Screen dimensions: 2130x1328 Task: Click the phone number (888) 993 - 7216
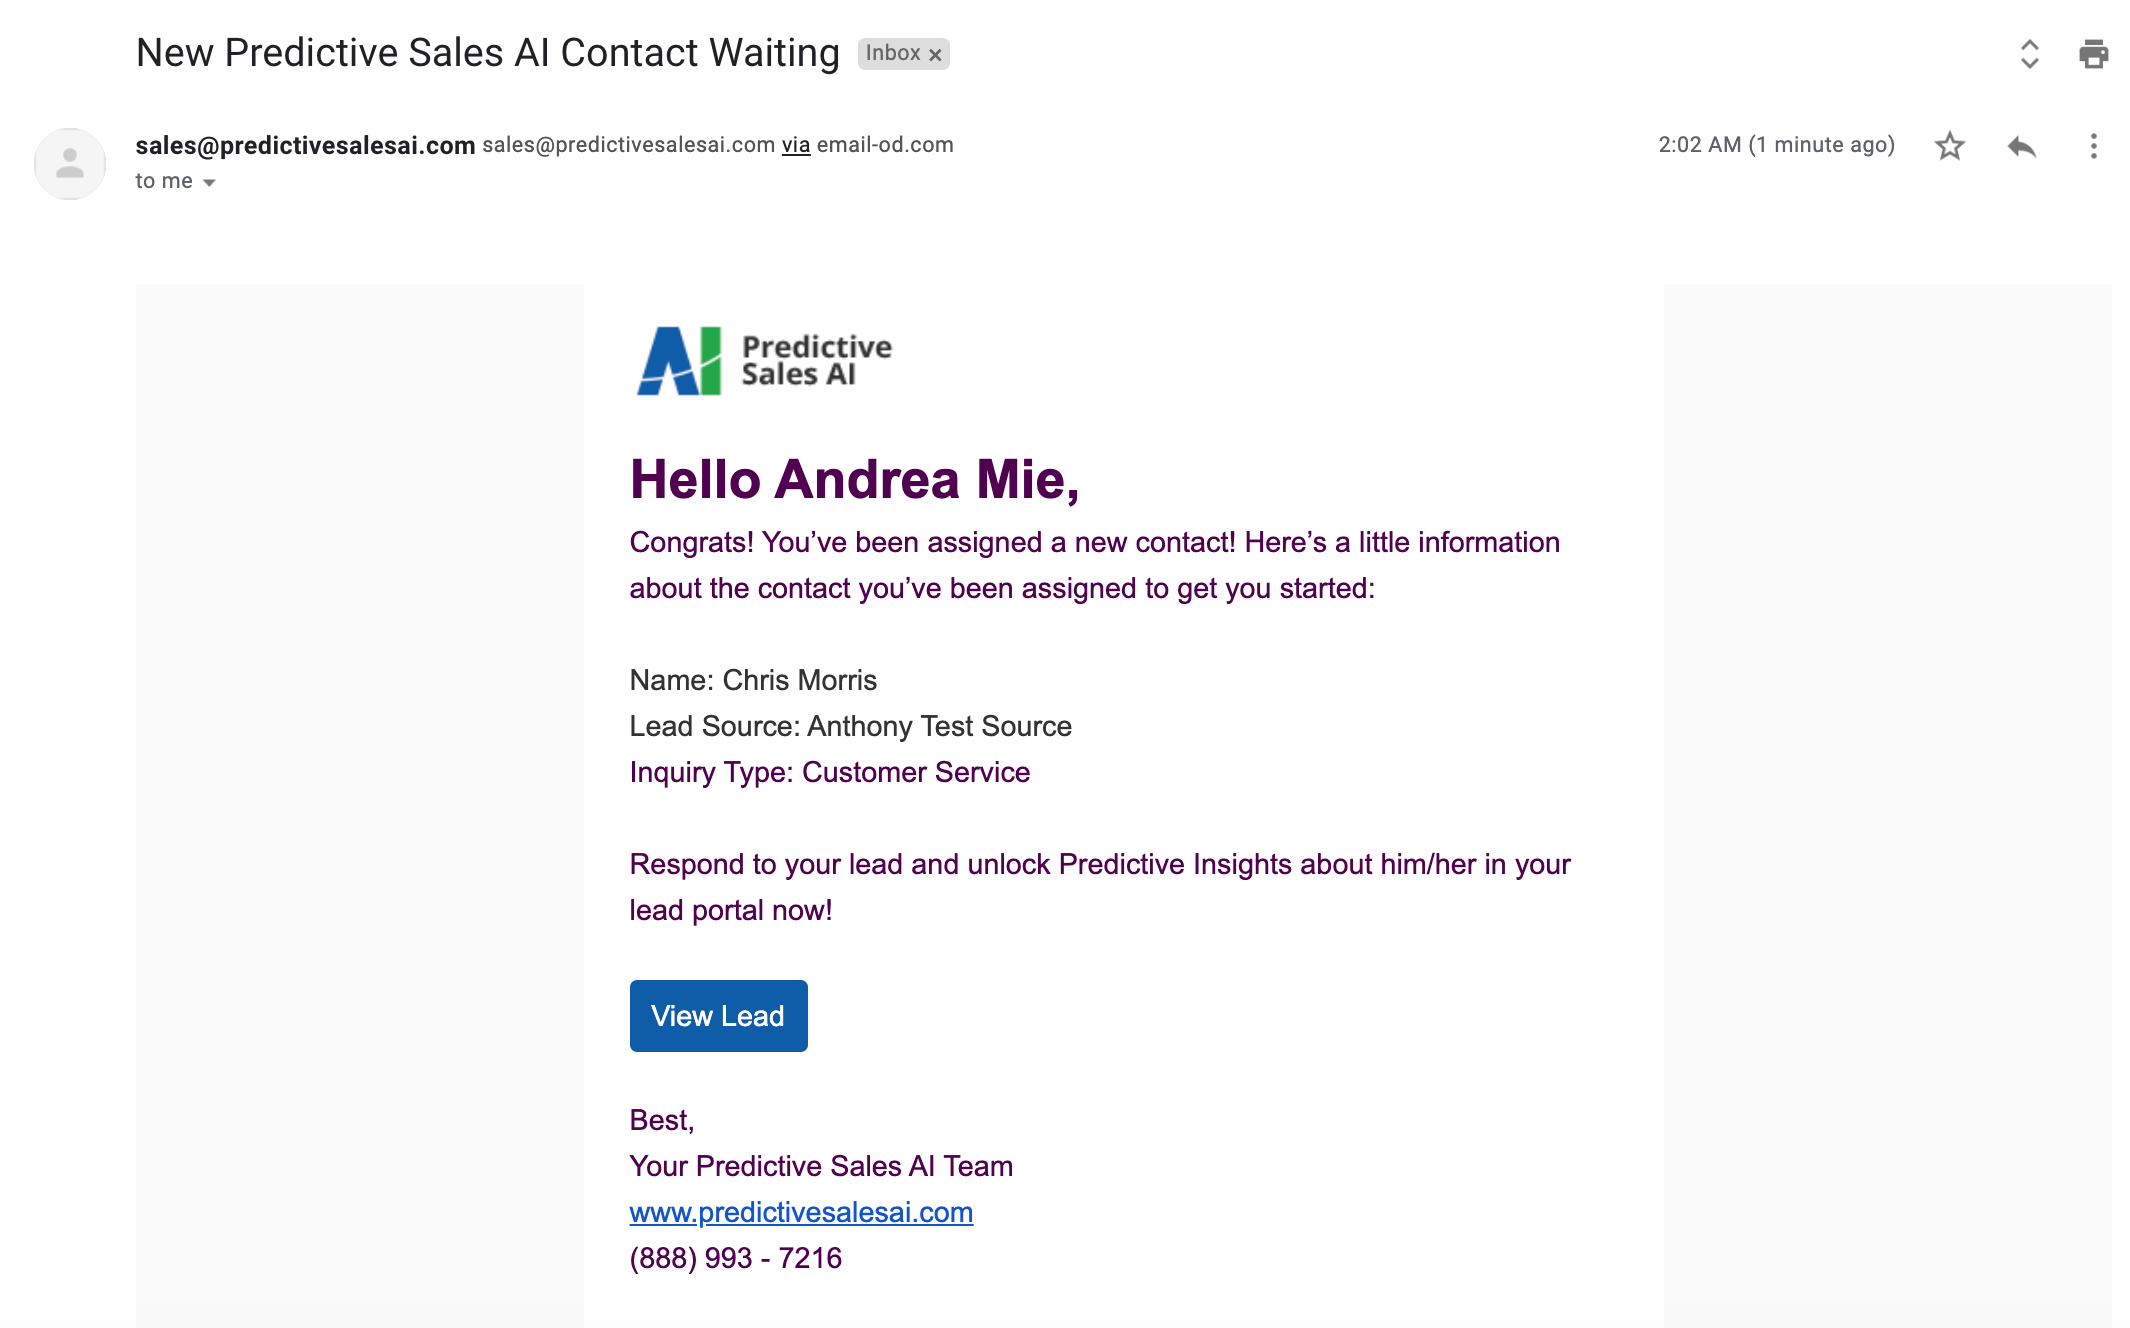click(x=735, y=1258)
